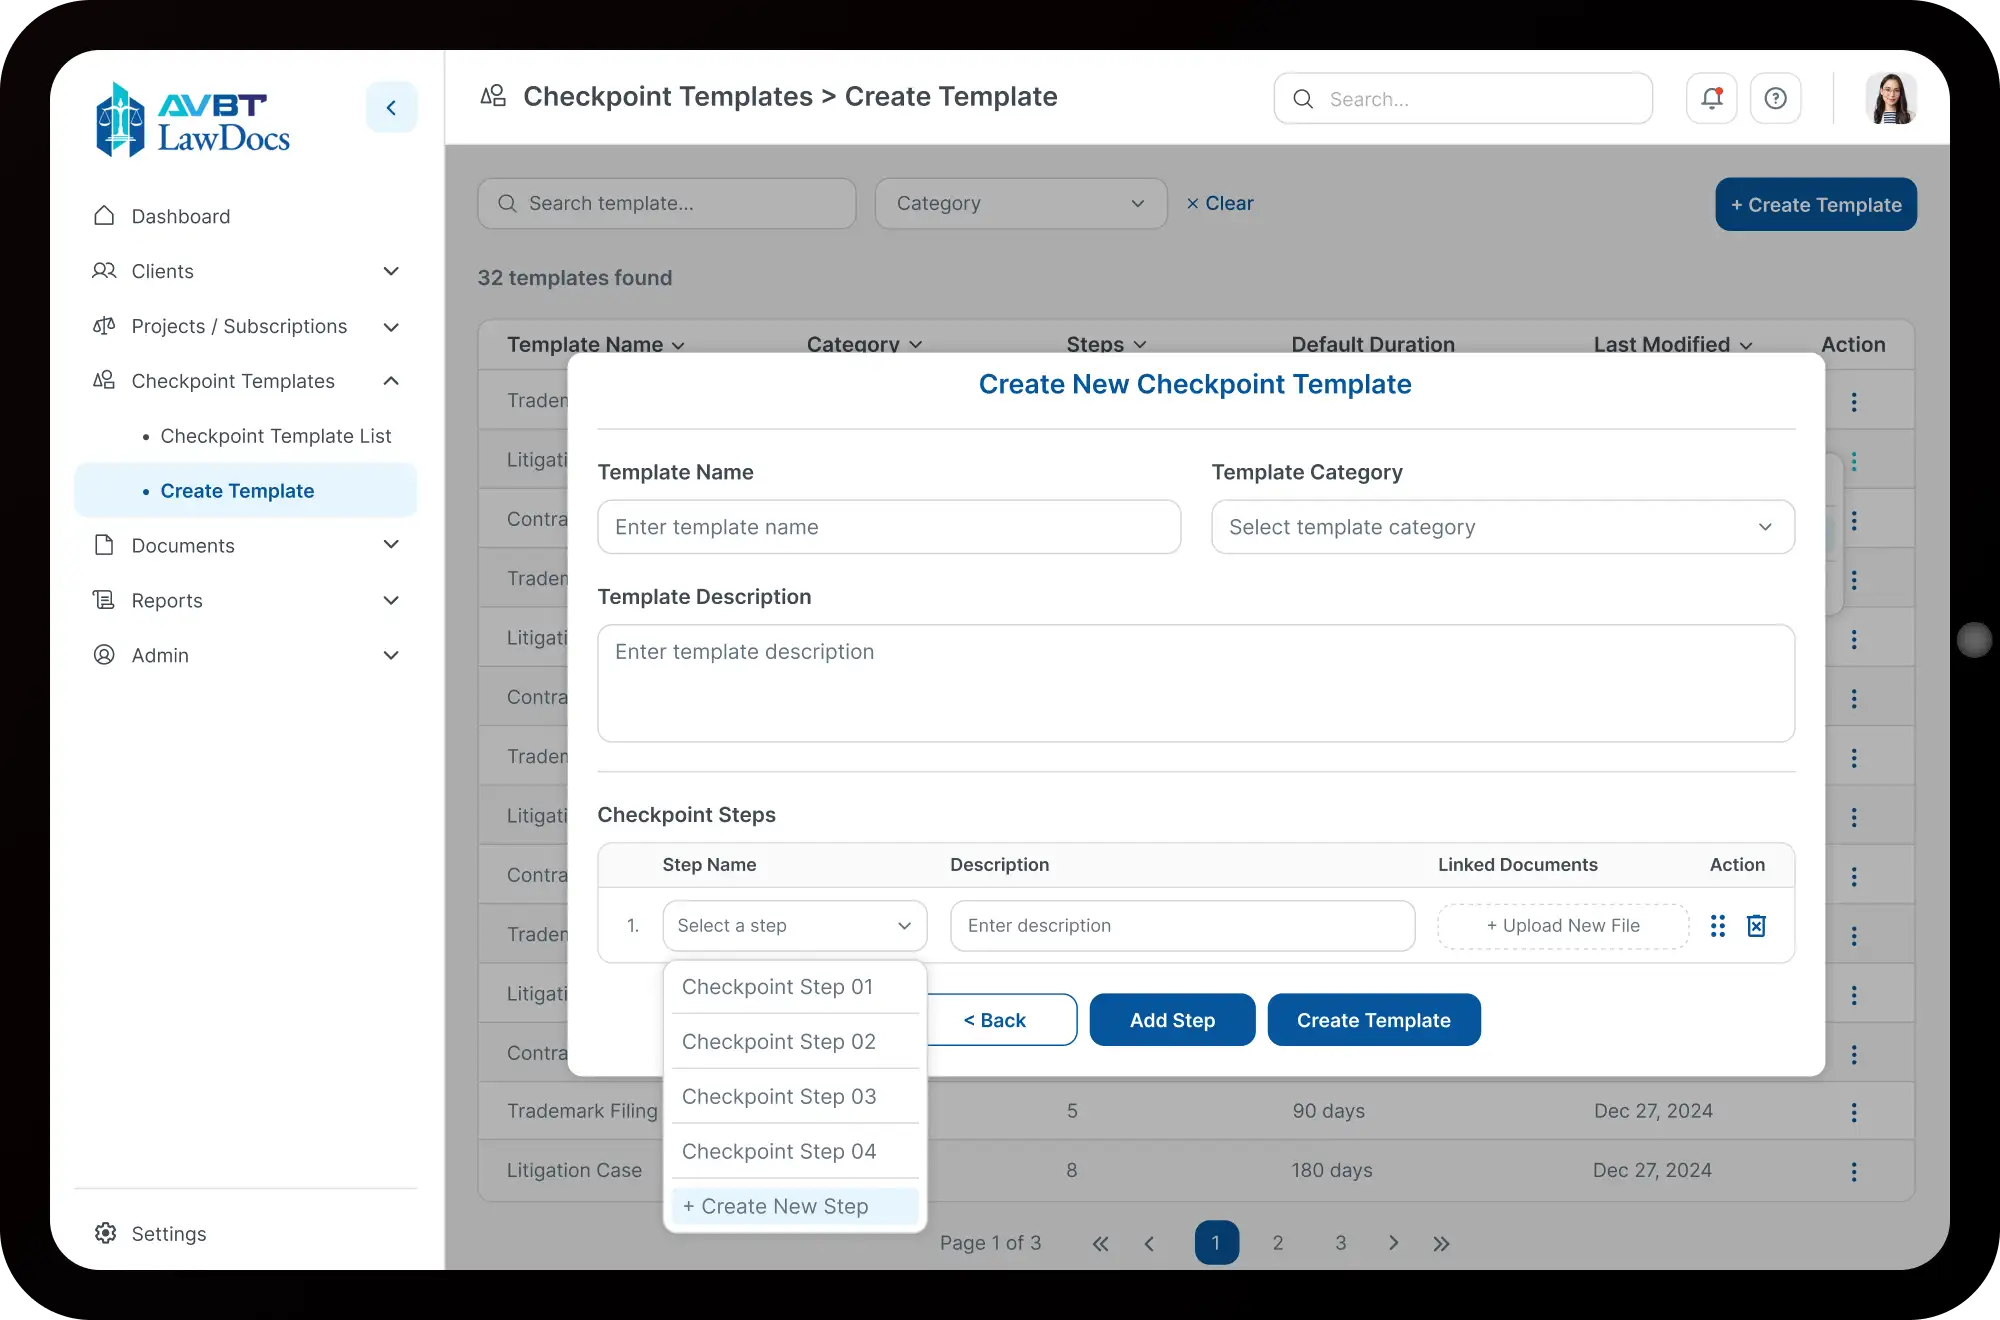2000x1320 pixels.
Task: Go to previous page arrow
Action: 1149,1244
